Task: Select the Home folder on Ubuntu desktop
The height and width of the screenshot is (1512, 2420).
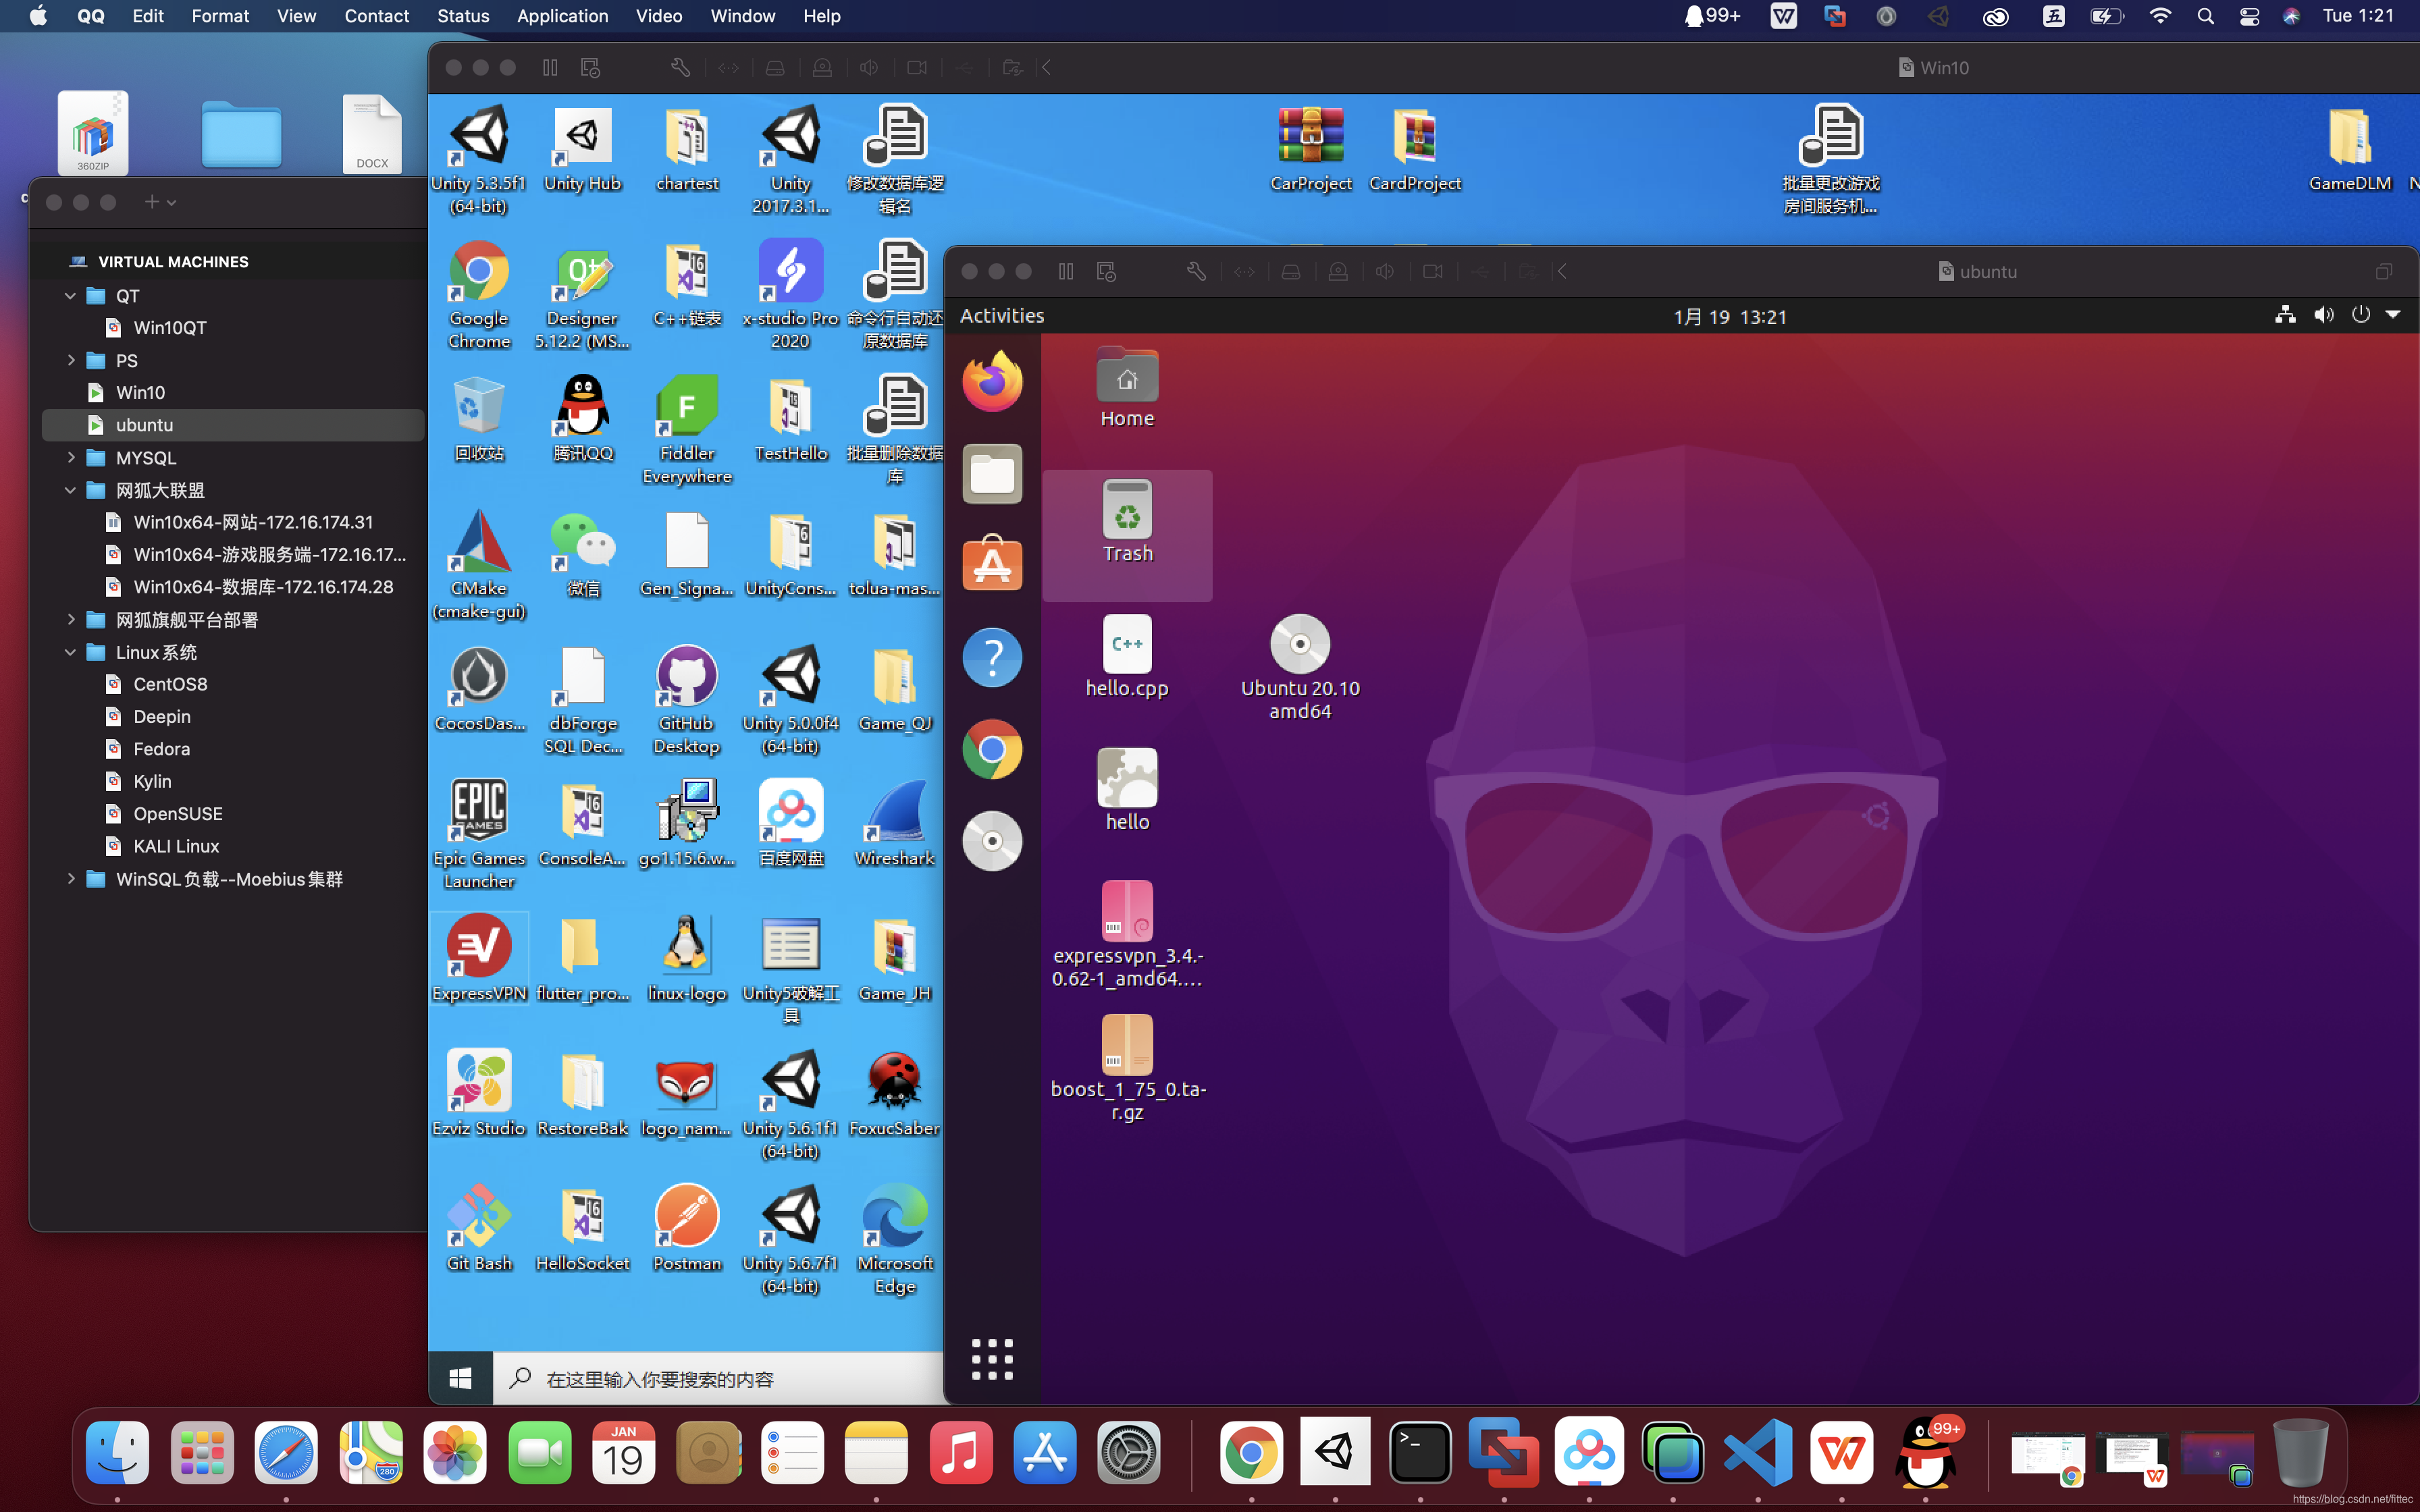Action: pyautogui.click(x=1127, y=388)
